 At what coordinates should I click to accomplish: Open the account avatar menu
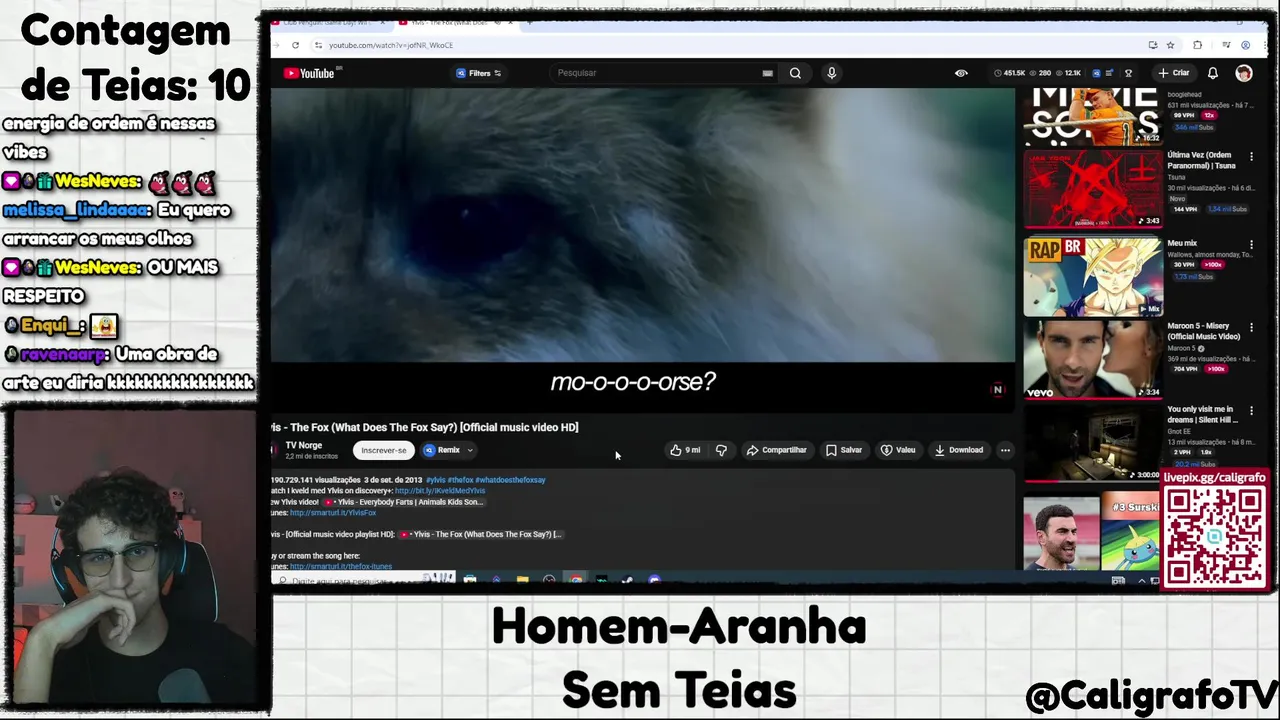(x=1244, y=73)
